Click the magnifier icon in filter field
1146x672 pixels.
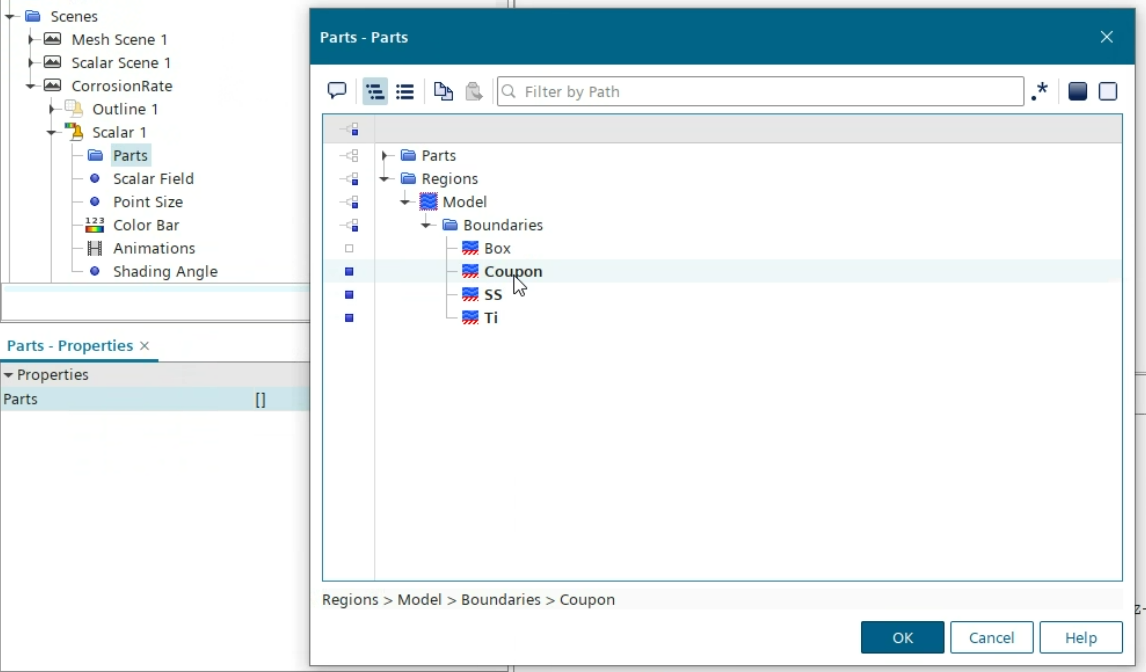pos(509,91)
